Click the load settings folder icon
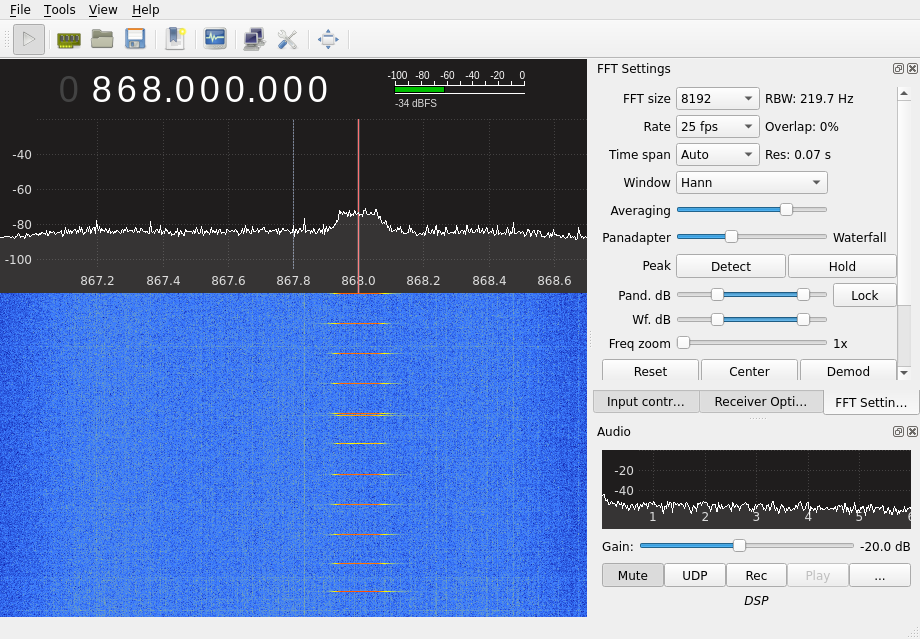This screenshot has width=920, height=639. tap(102, 39)
